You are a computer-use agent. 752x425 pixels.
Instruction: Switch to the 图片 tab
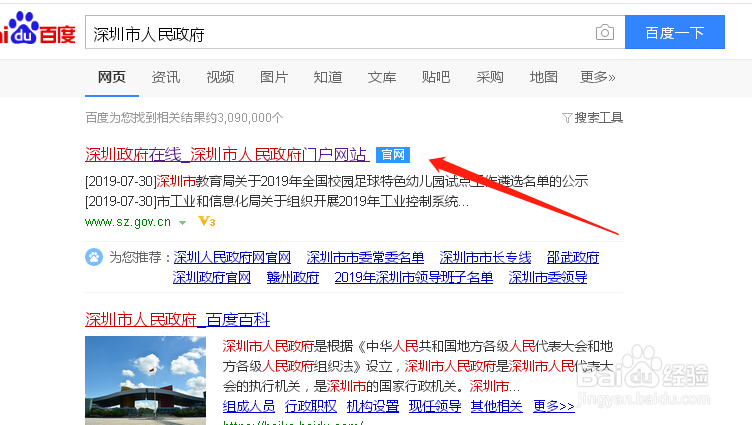pyautogui.click(x=274, y=77)
